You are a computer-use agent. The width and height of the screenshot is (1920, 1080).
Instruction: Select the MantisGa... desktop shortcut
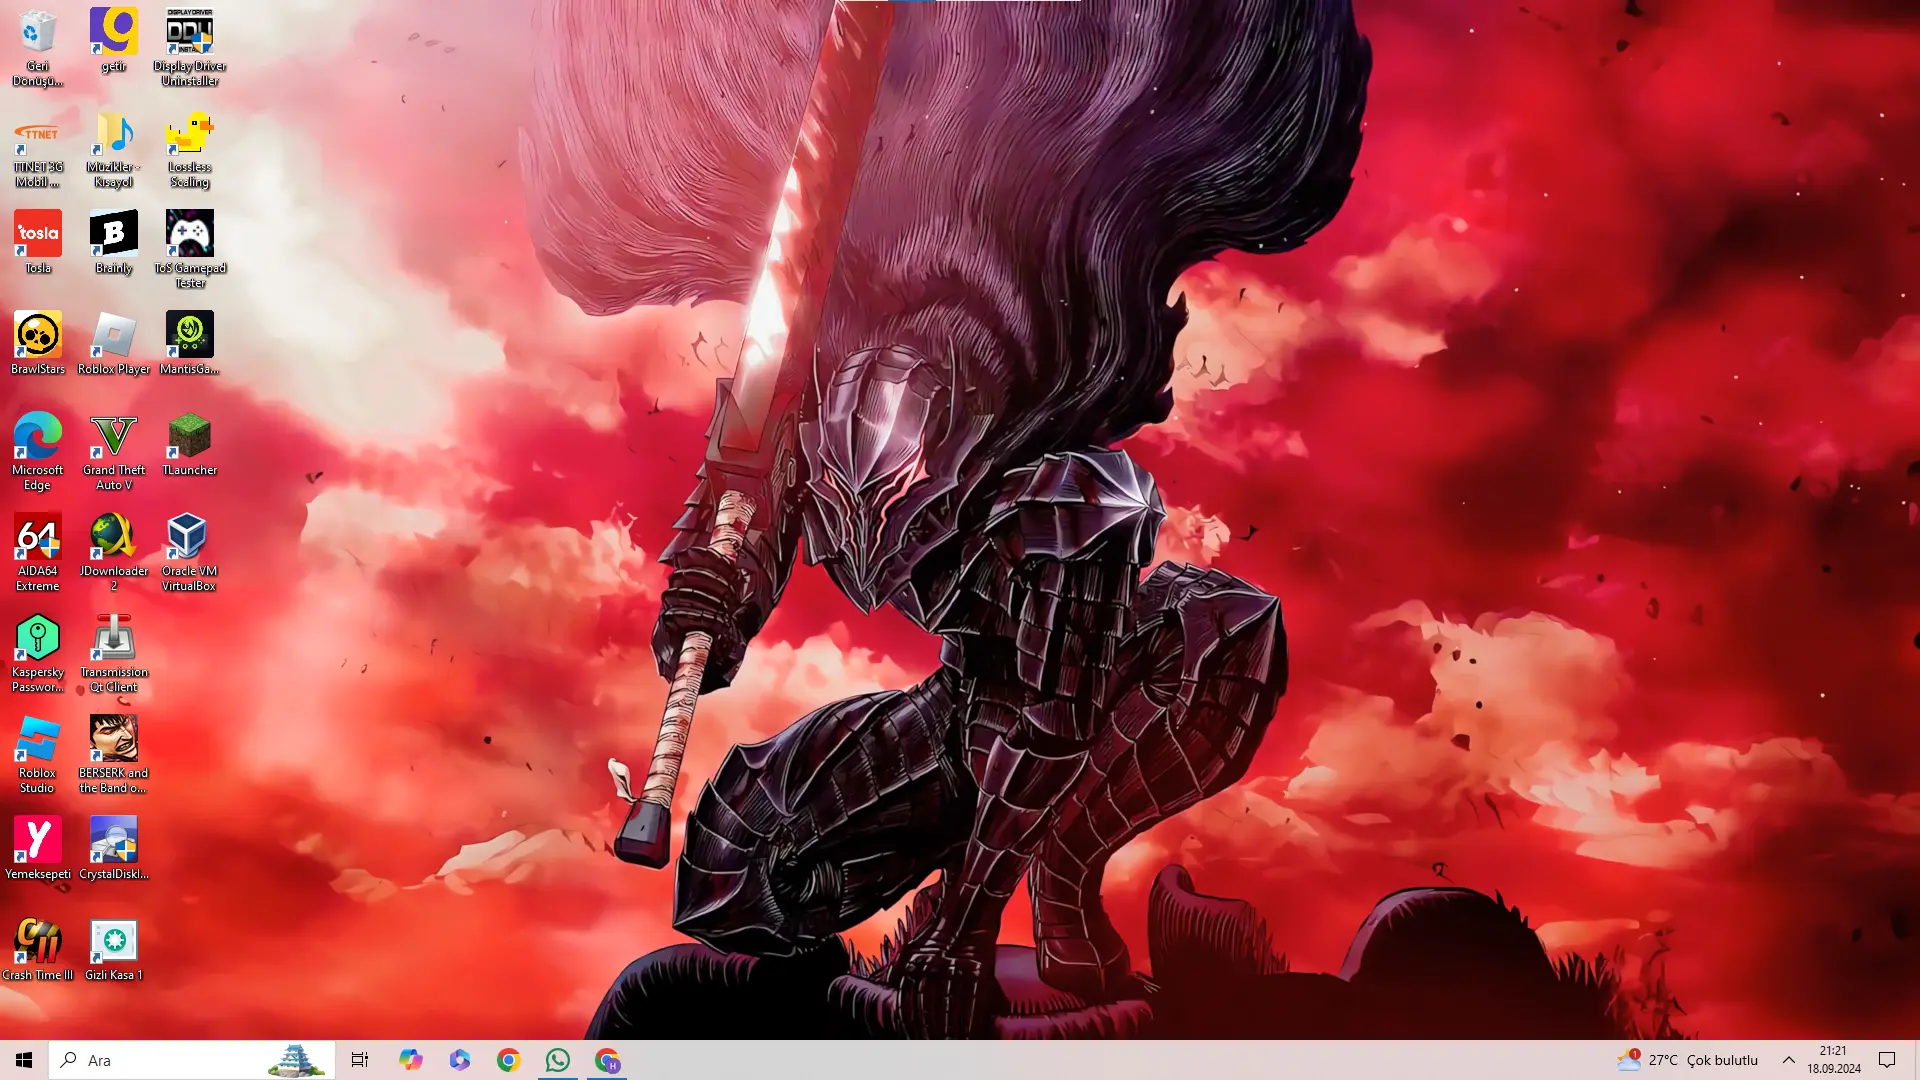coord(190,343)
